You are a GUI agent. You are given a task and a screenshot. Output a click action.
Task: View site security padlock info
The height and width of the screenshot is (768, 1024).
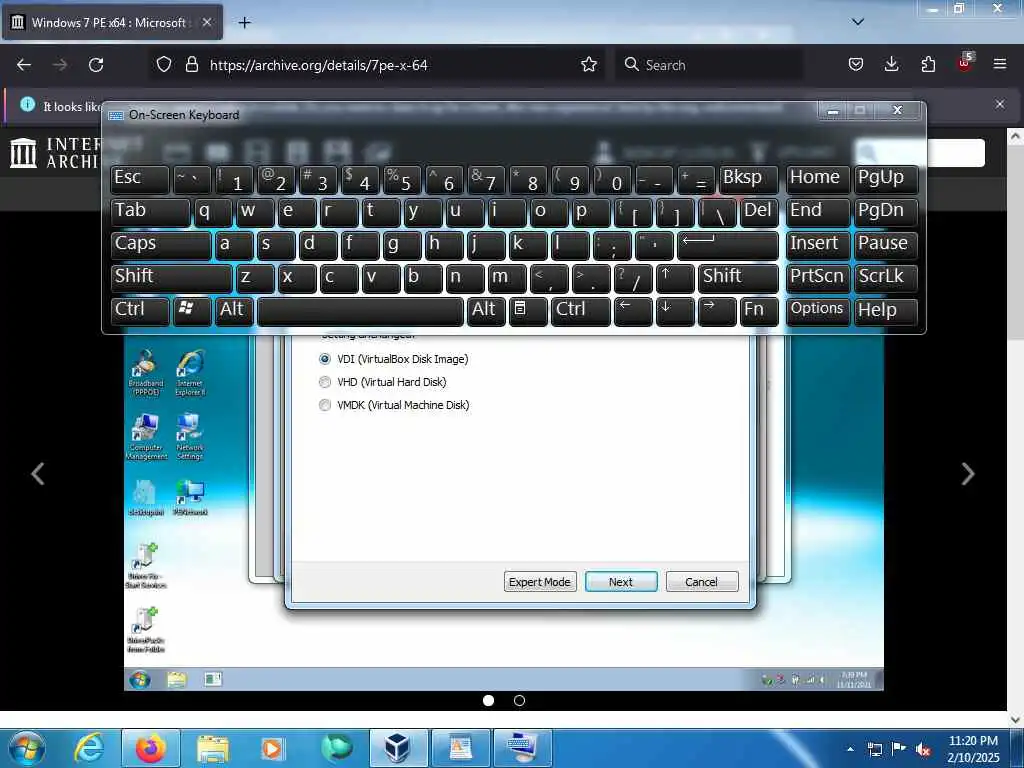click(191, 65)
